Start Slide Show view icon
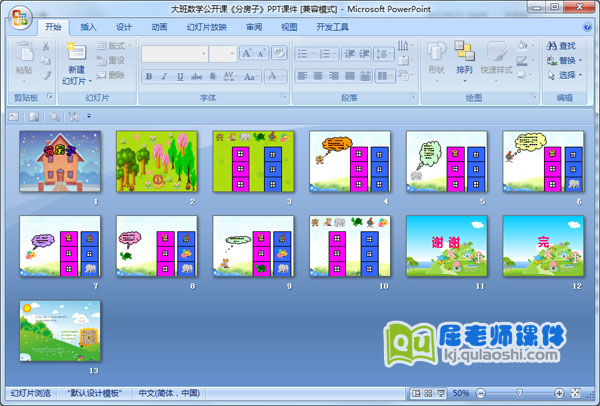600x406 pixels. click(x=441, y=393)
